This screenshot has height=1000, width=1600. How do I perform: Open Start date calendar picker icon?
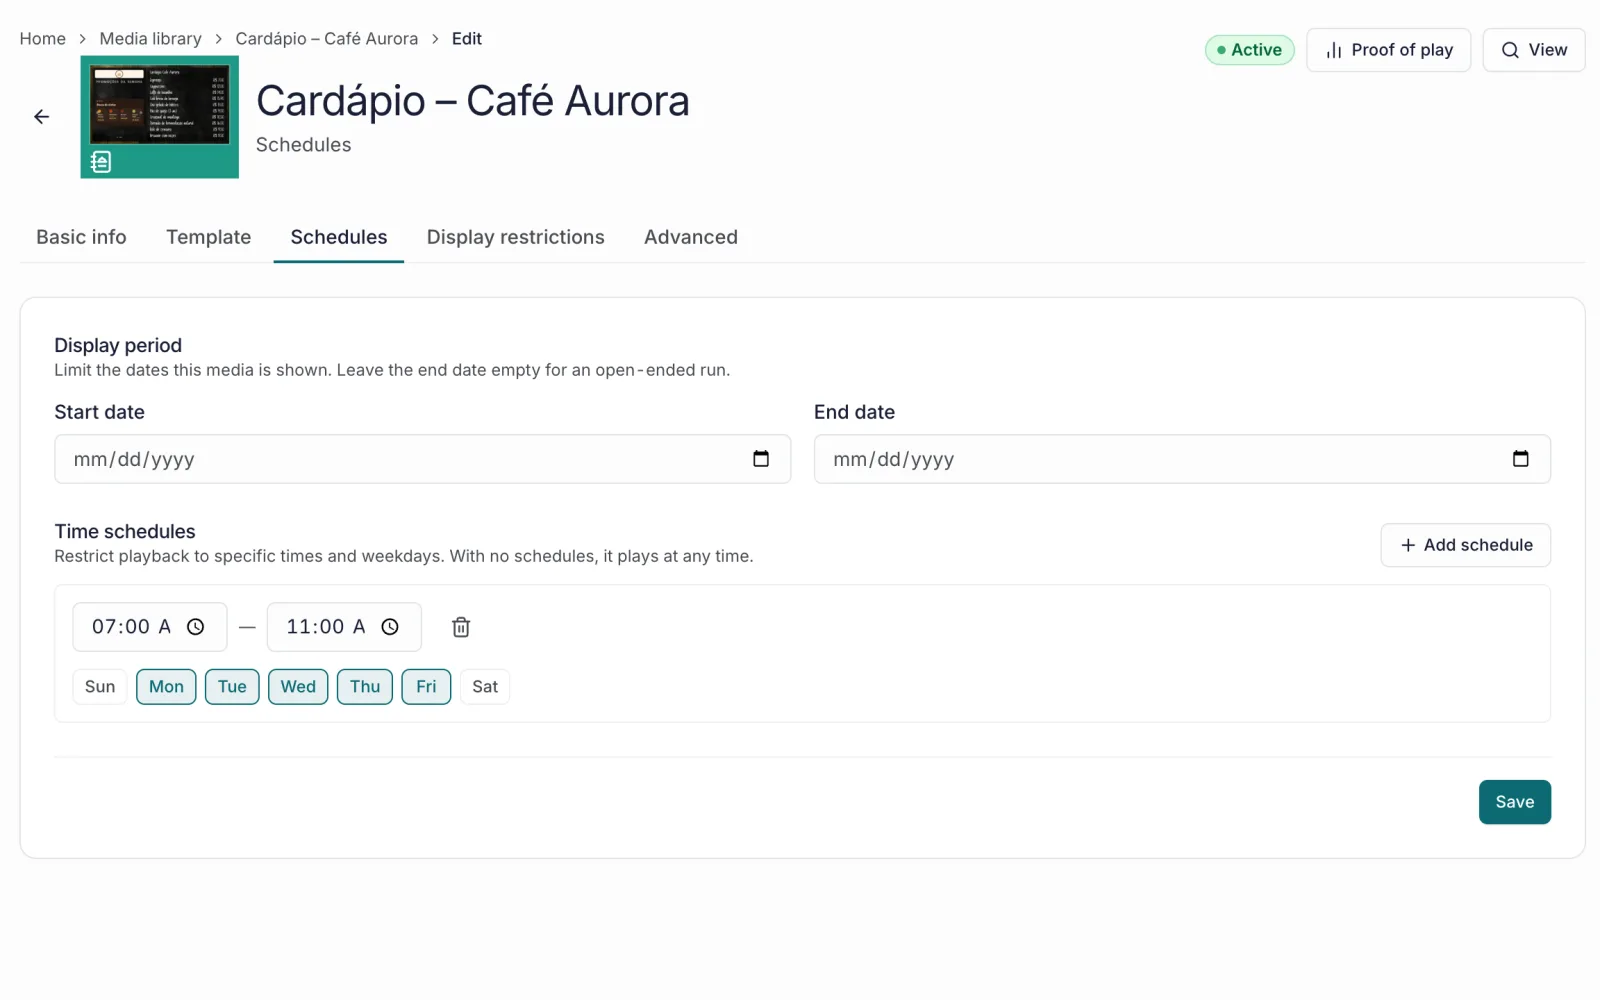(761, 459)
